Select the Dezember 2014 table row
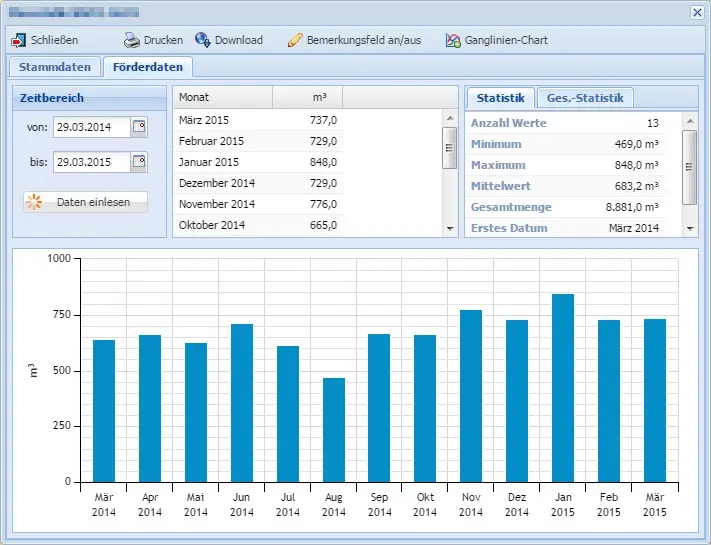The image size is (711, 545). point(258,183)
